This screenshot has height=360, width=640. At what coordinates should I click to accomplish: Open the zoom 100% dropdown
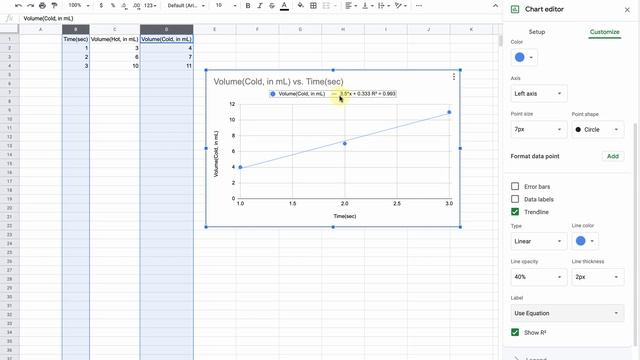(x=78, y=6)
